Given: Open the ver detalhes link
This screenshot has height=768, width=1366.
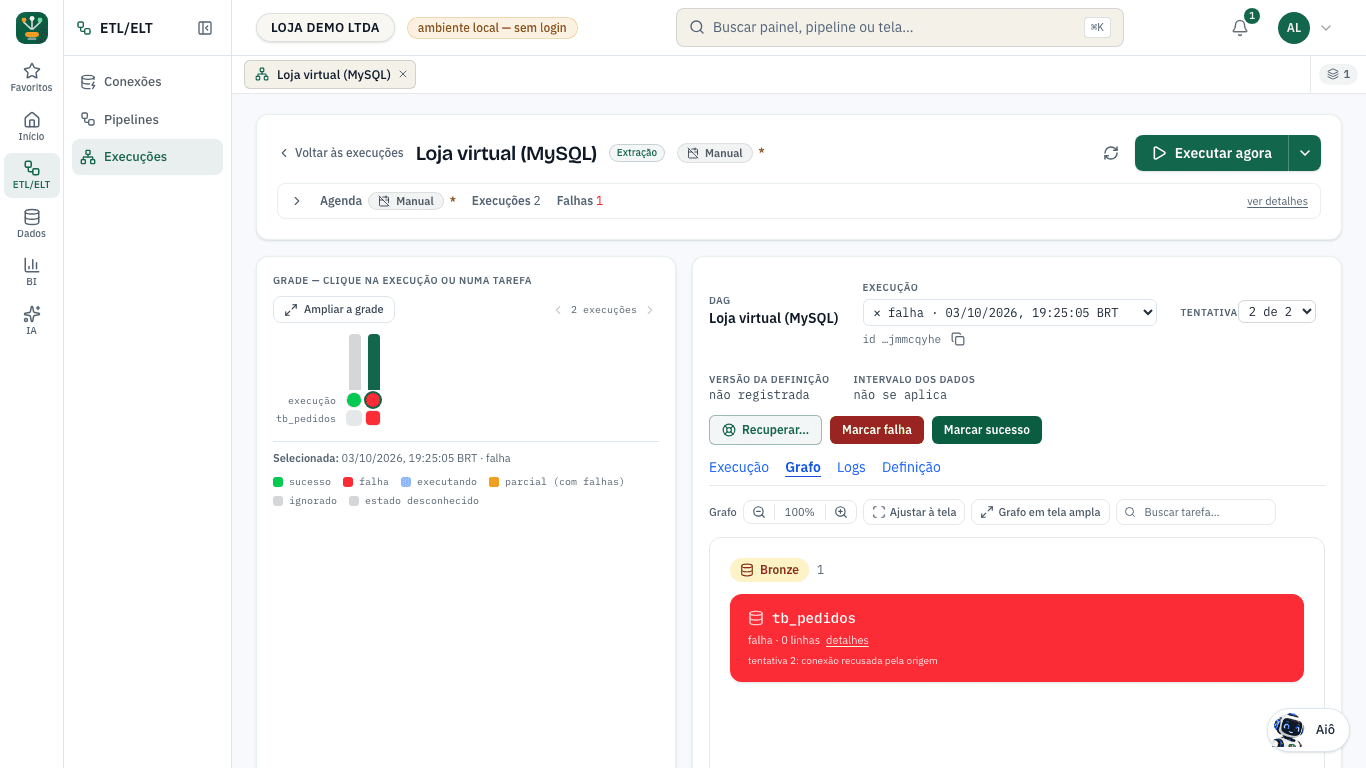Looking at the screenshot, I should (1277, 201).
